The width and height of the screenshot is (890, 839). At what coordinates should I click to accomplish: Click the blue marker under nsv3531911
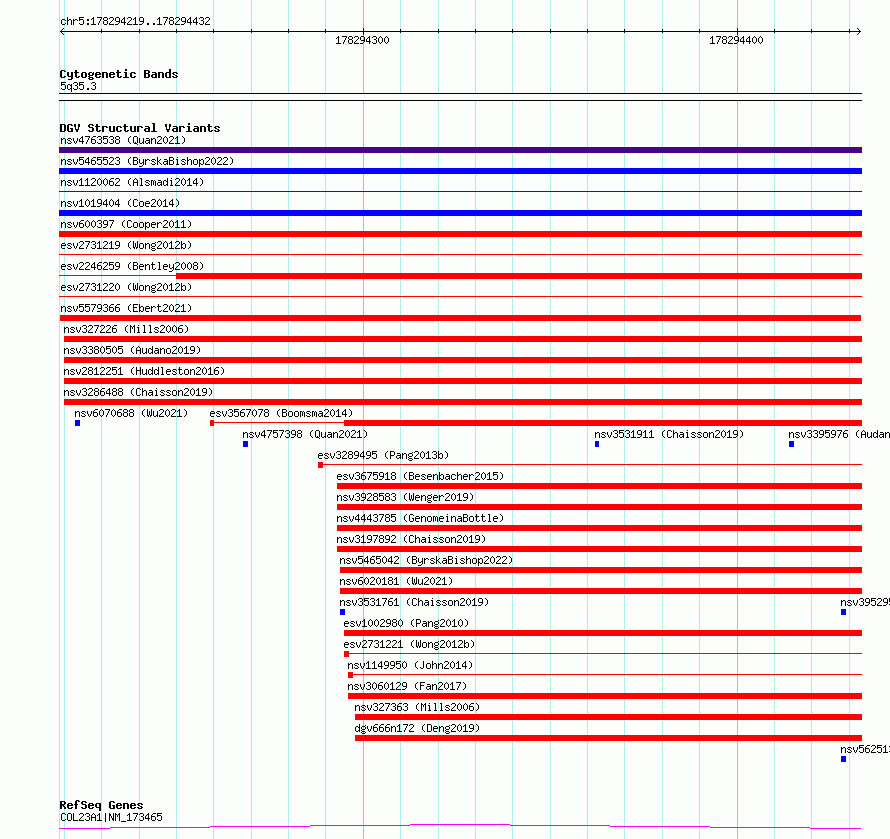tap(597, 444)
